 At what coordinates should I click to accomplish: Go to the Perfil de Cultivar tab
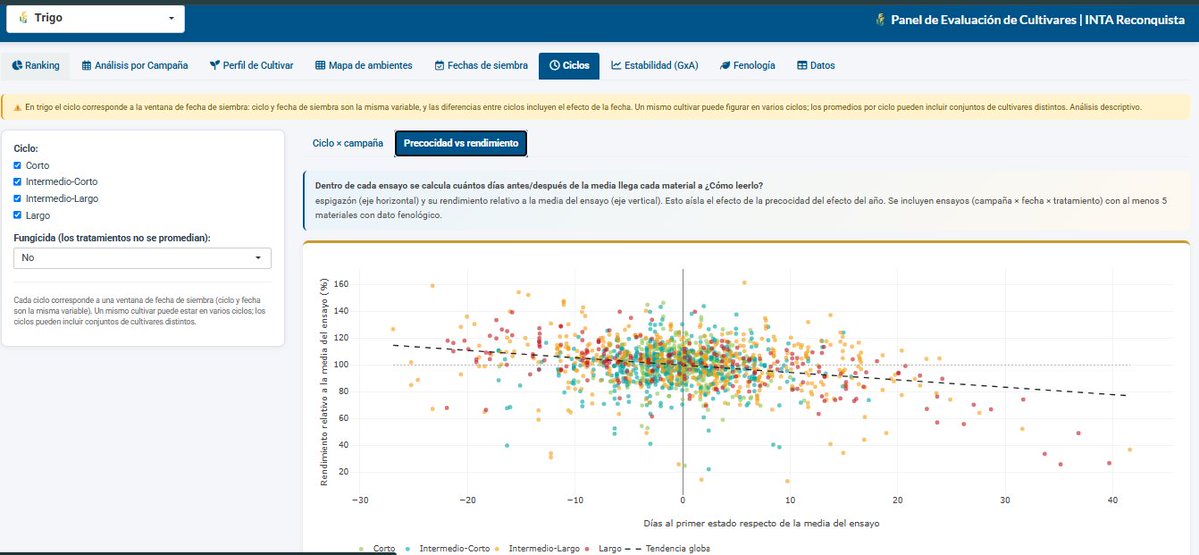(x=252, y=66)
